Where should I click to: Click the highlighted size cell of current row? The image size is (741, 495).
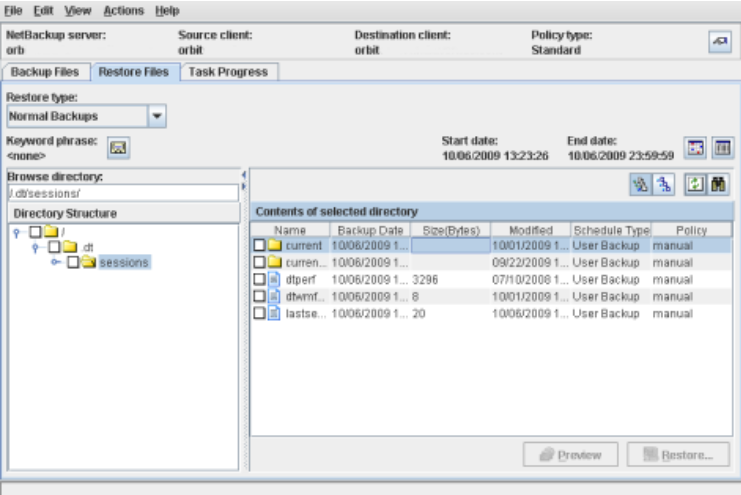tap(450, 245)
